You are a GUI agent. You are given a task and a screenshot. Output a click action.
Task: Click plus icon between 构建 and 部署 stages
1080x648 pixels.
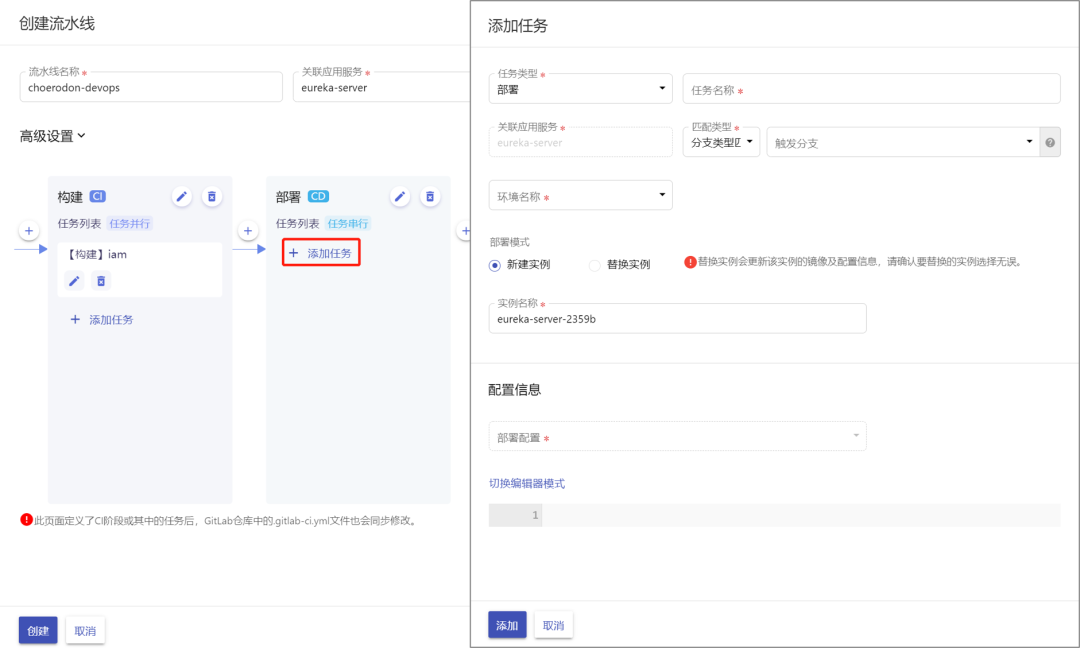coord(247,231)
